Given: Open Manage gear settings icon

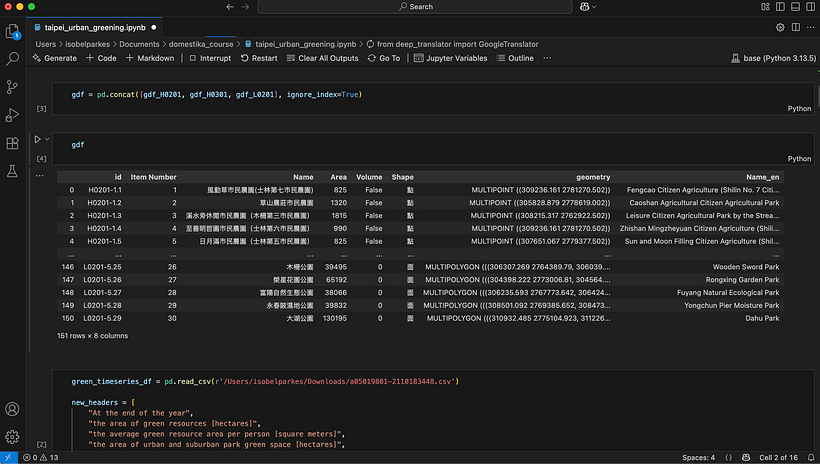Looking at the screenshot, I should [13, 436].
